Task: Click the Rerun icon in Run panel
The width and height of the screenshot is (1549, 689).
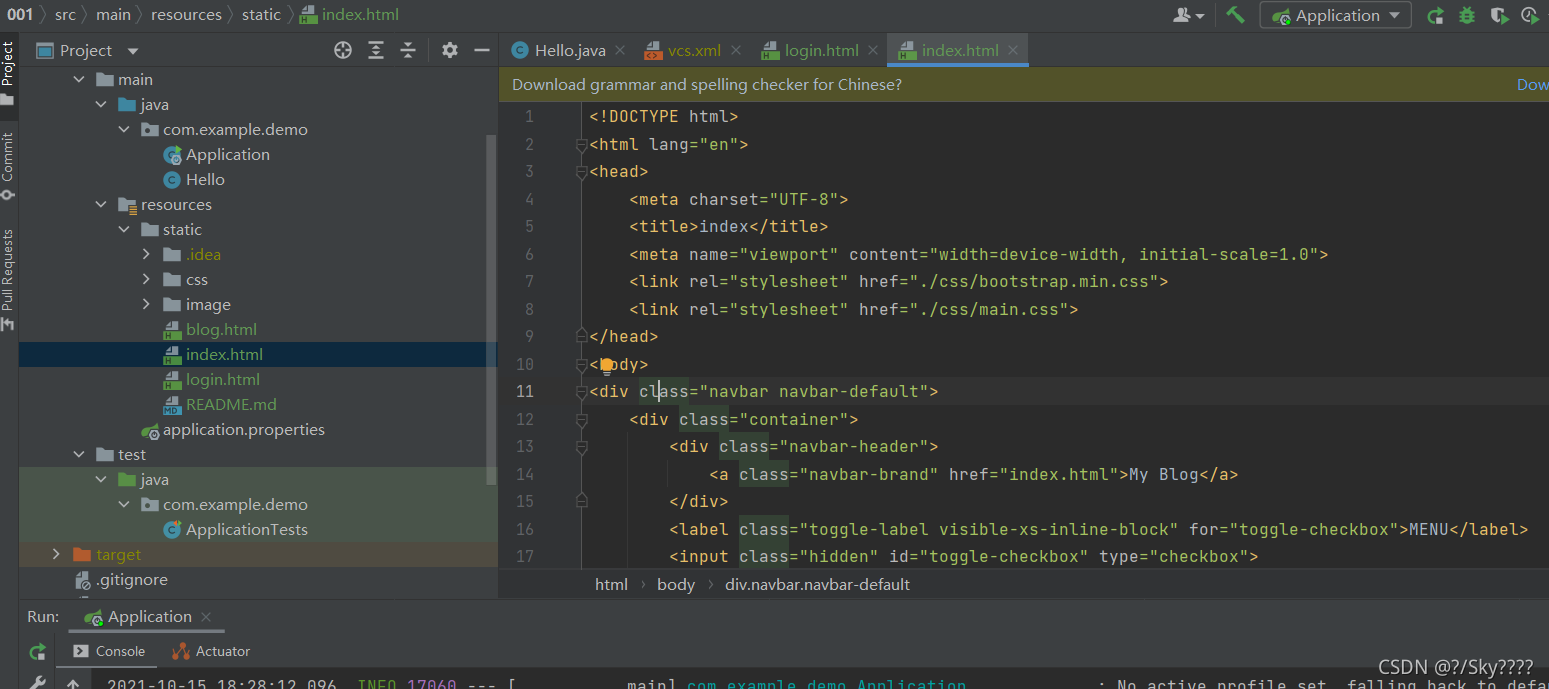Action: (x=37, y=652)
